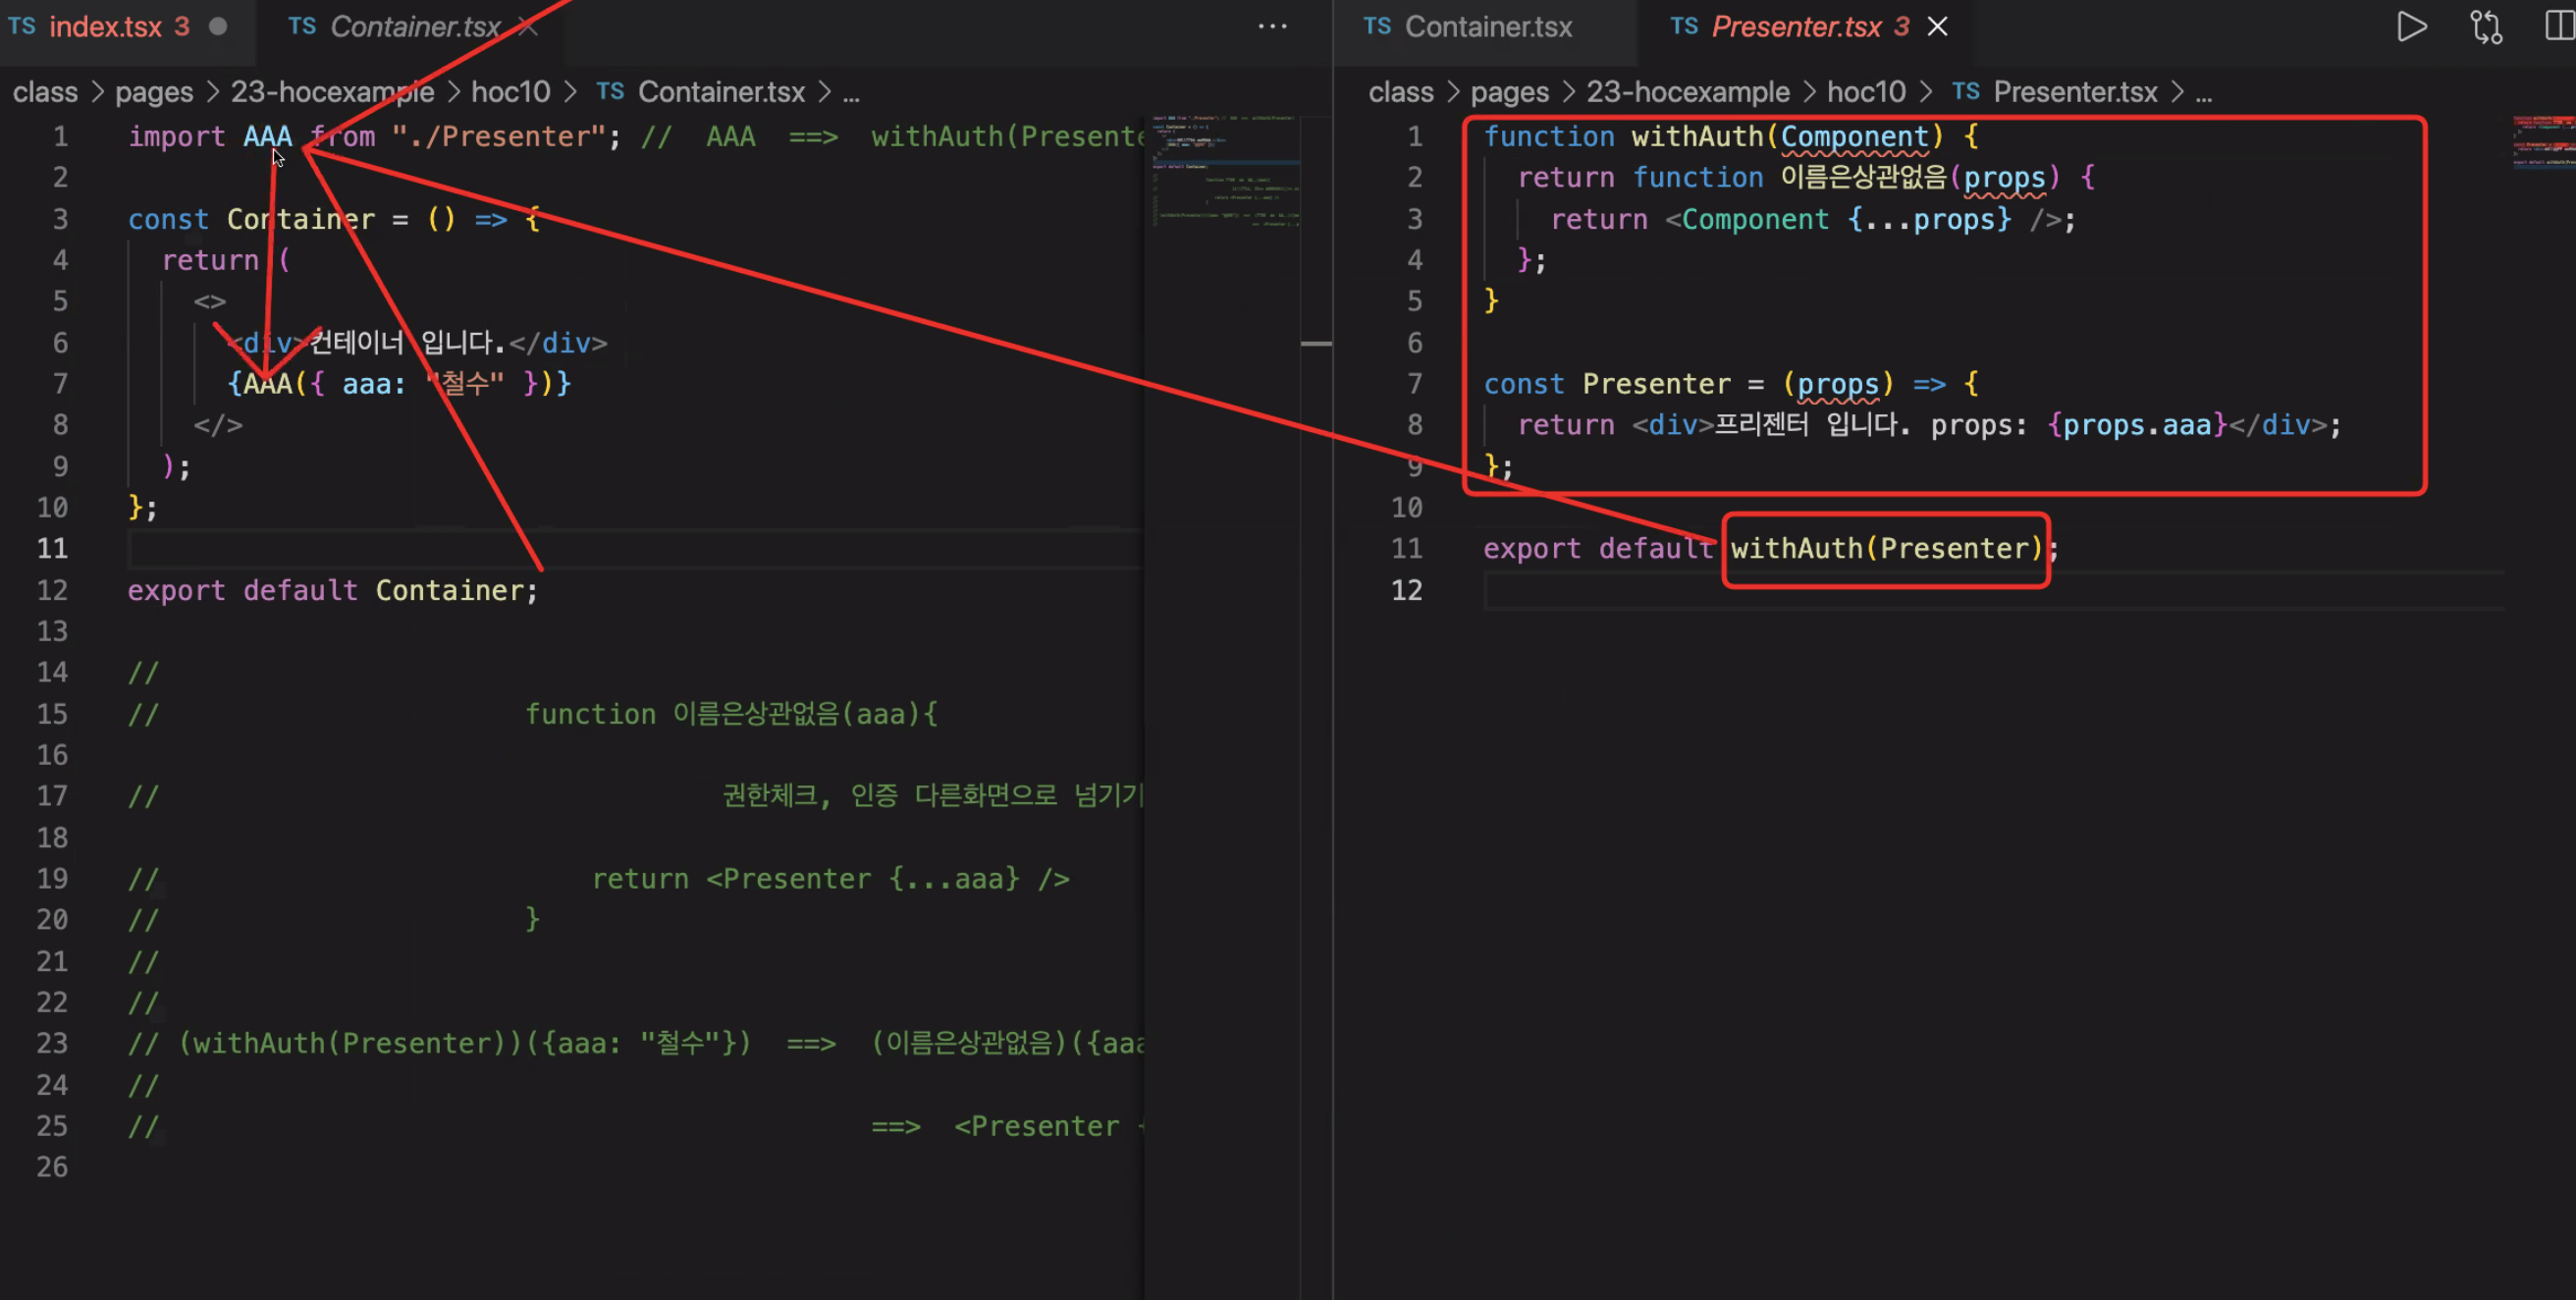Viewport: 2576px width, 1300px height.
Task: Open the left-pane italic Container.tsx tab
Action: (x=414, y=27)
